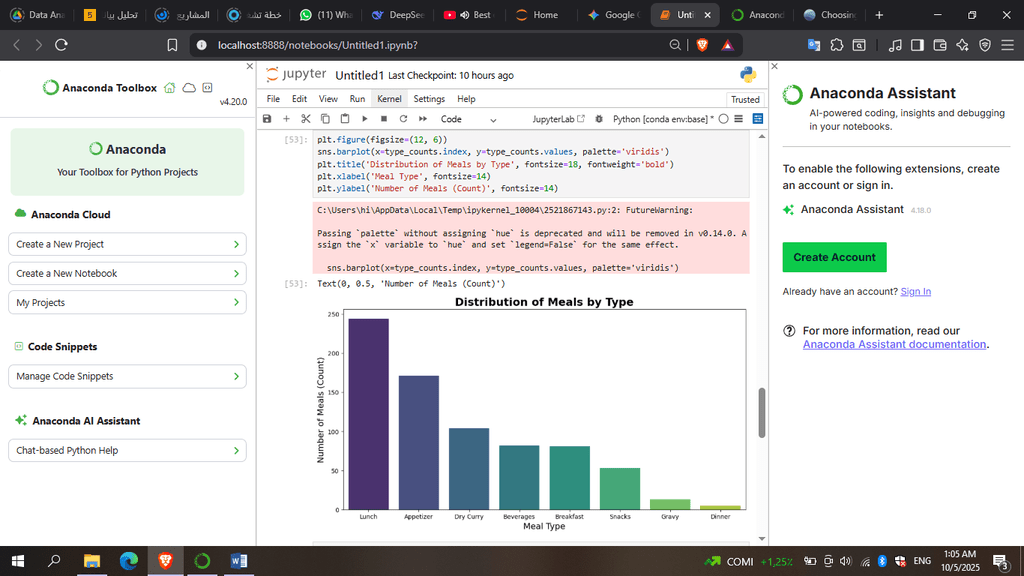
Task: Click the cloud icon in Anaconda Toolbox header
Action: pos(188,88)
